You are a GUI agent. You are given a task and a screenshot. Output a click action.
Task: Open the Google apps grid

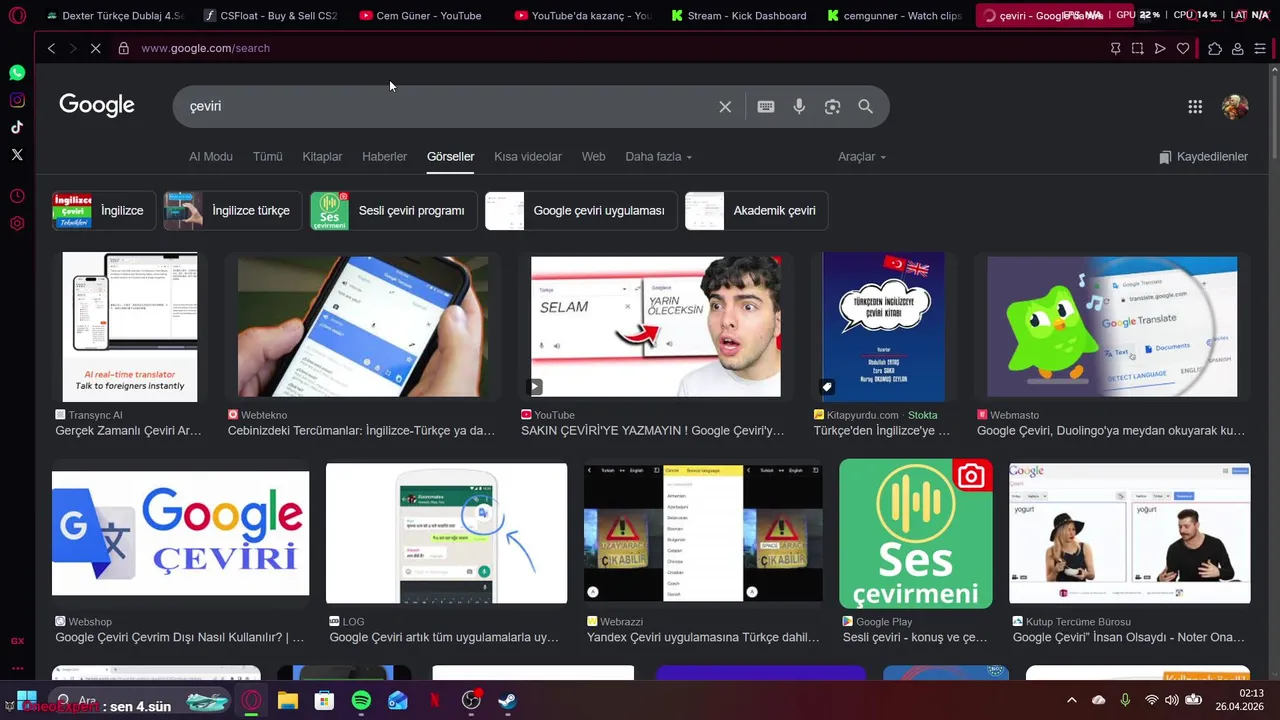tap(1195, 107)
